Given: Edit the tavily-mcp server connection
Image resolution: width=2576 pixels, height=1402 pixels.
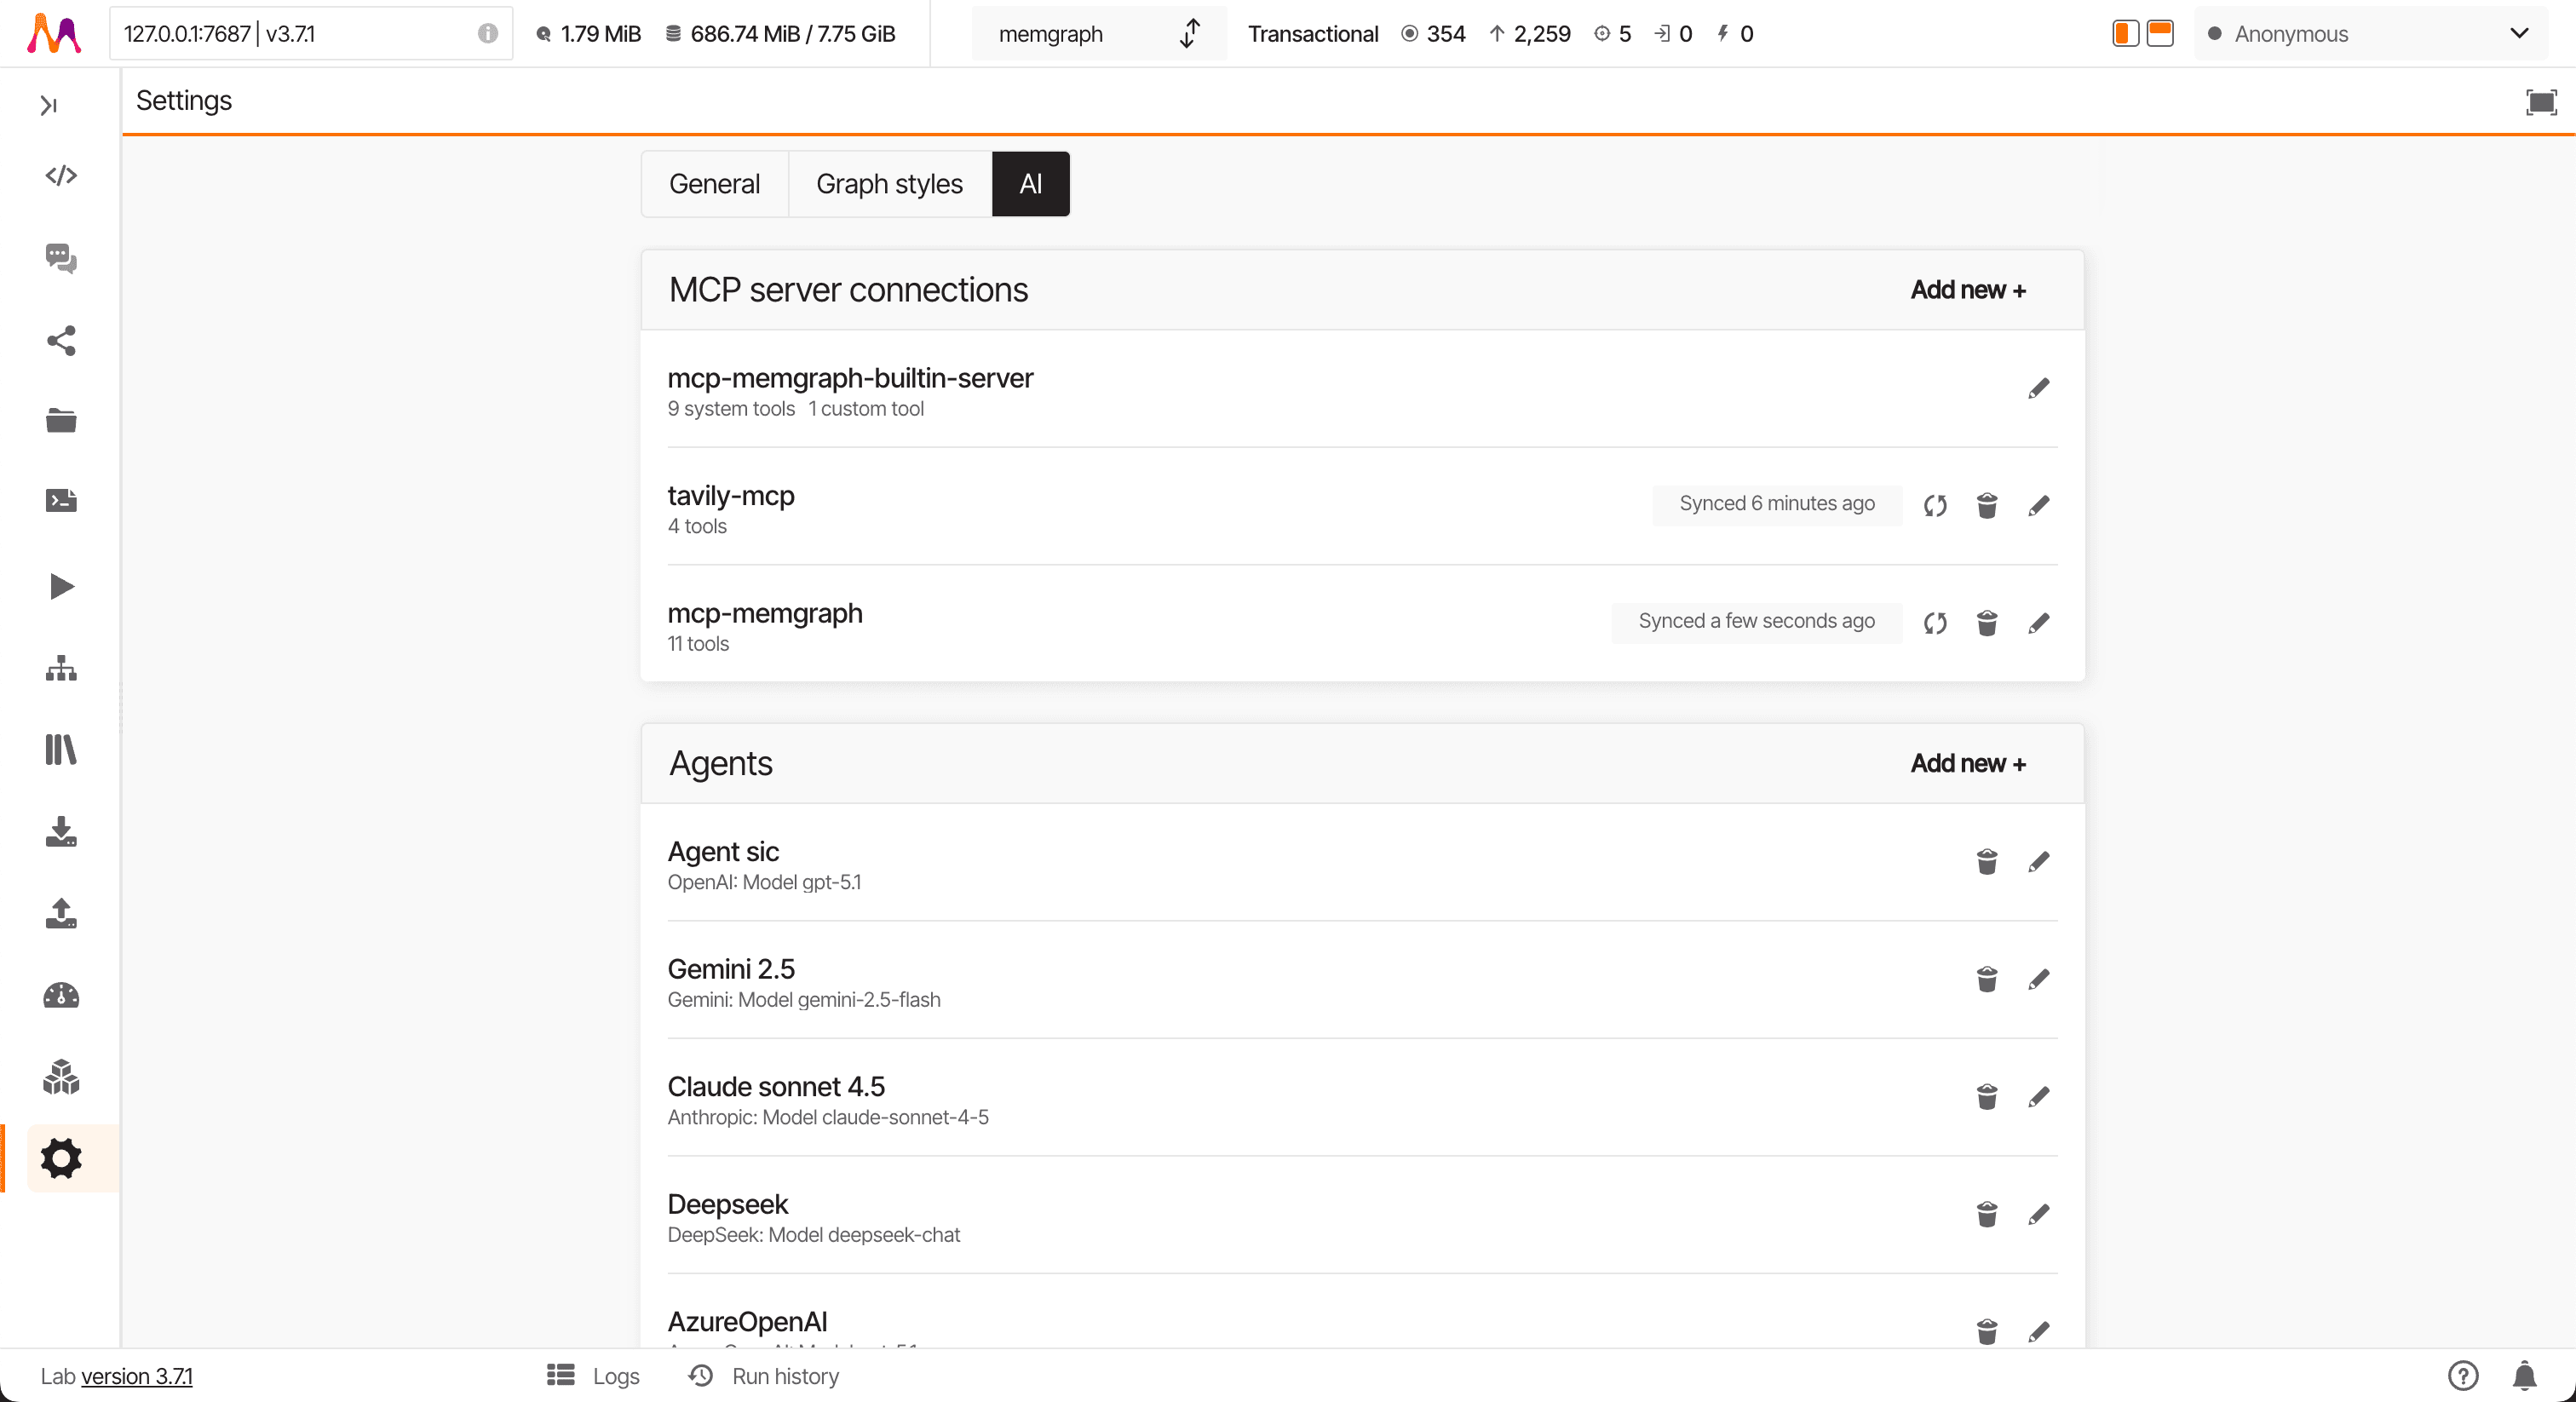Looking at the screenshot, I should (x=2040, y=506).
